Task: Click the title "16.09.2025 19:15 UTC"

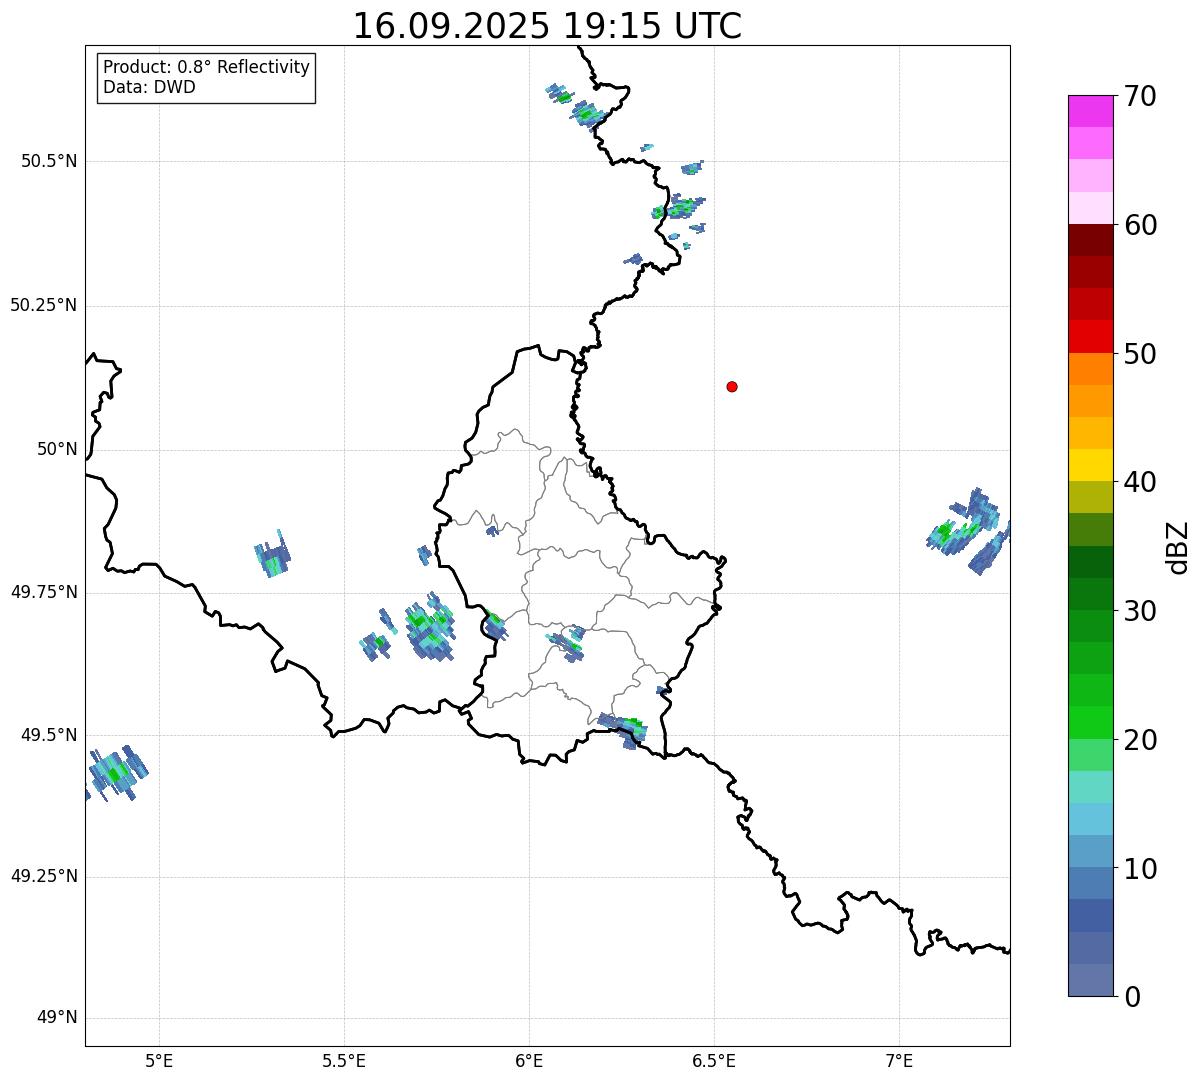Action: [x=547, y=26]
